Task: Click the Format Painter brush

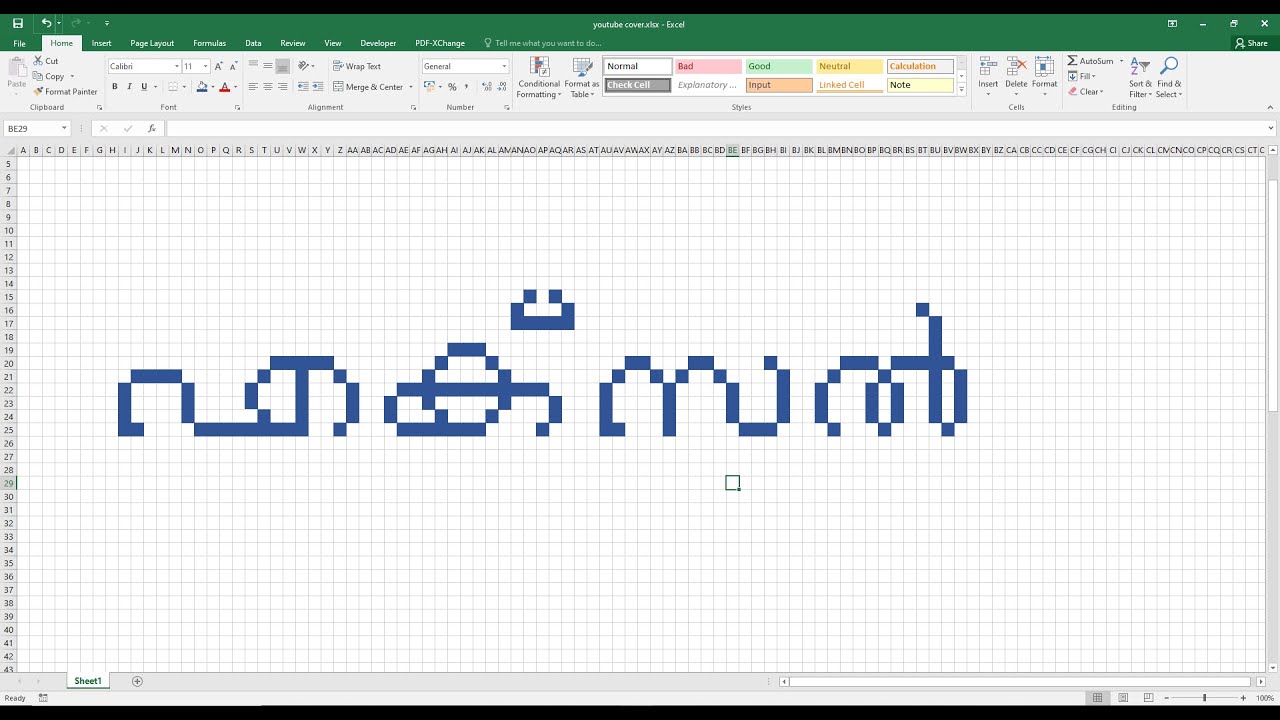Action: click(38, 92)
